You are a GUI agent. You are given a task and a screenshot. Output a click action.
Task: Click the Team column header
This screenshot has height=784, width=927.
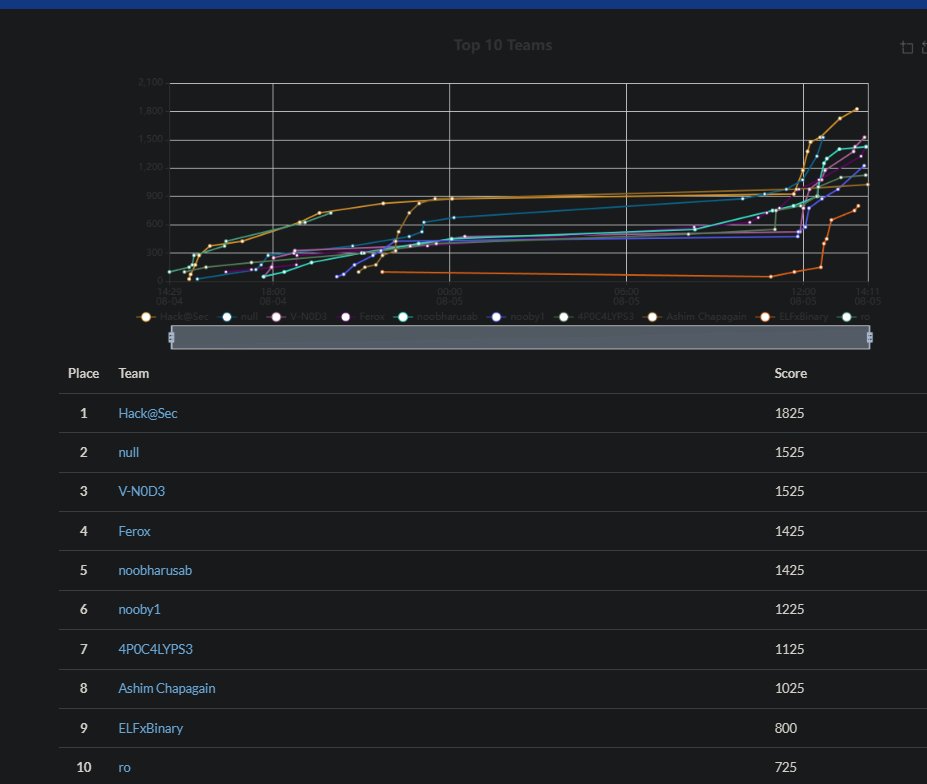point(134,373)
